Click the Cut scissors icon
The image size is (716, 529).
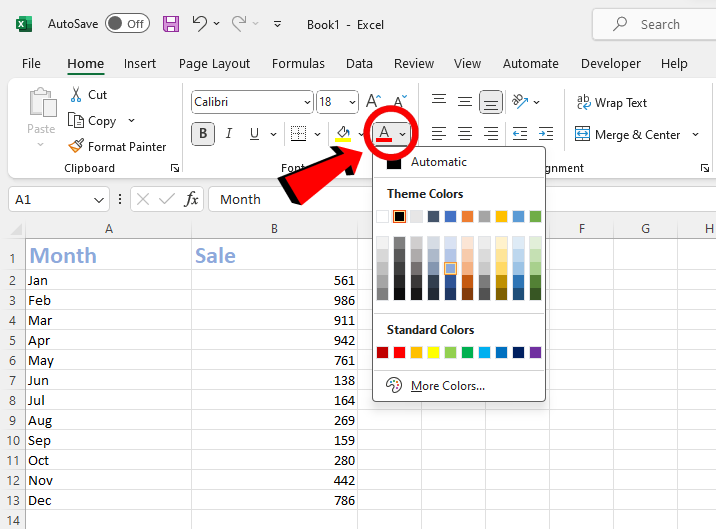coord(76,94)
